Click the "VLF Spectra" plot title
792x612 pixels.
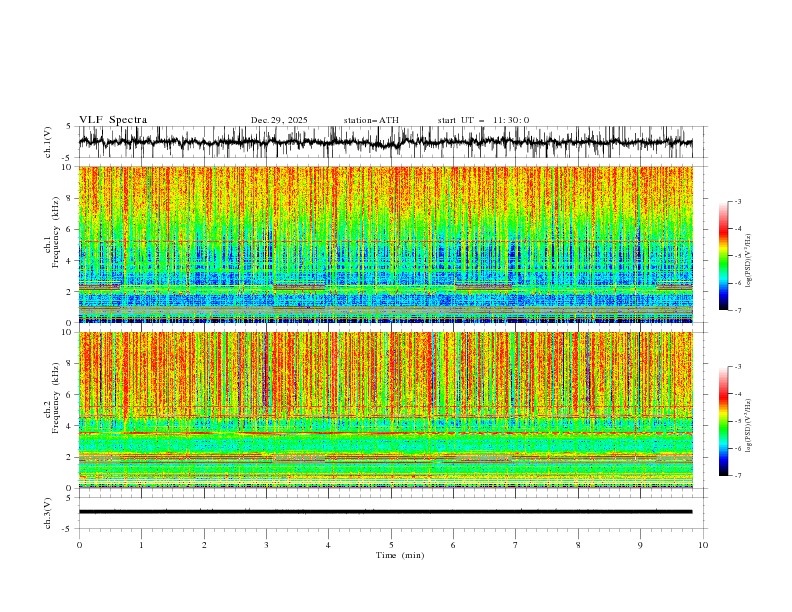click(113, 120)
